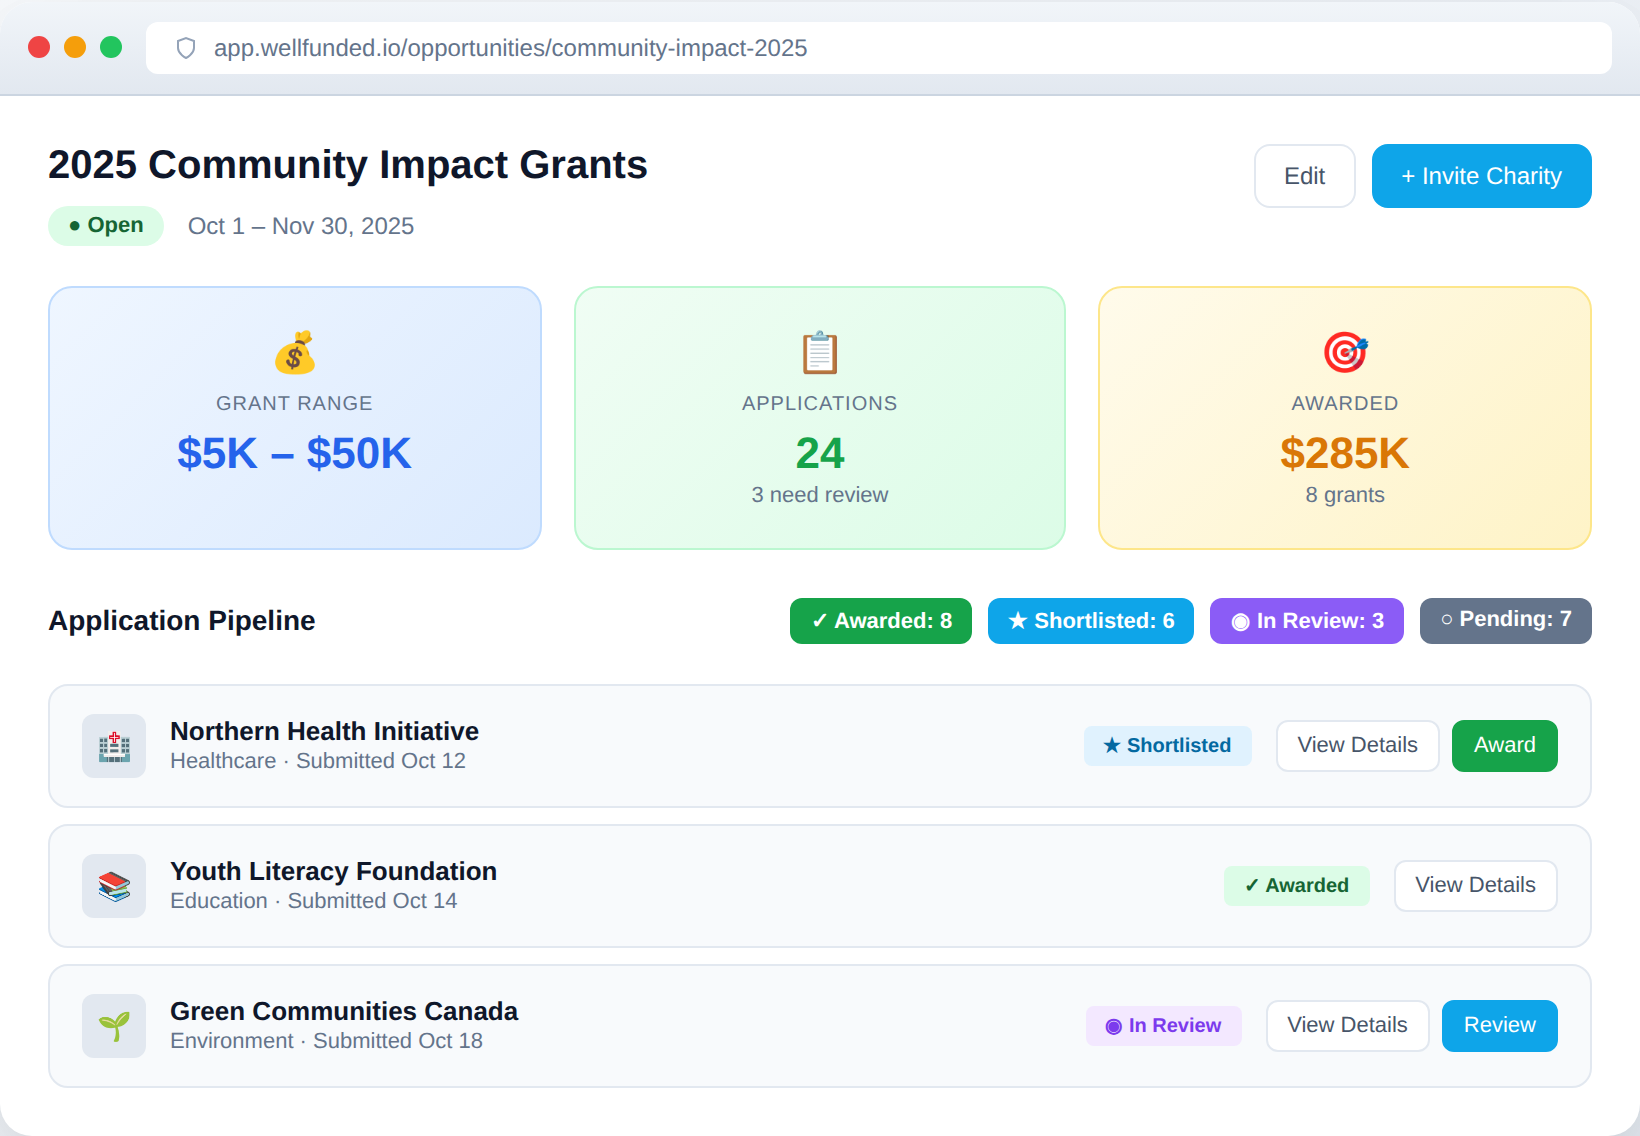Click the target icon on Awarded card

pyautogui.click(x=1344, y=353)
